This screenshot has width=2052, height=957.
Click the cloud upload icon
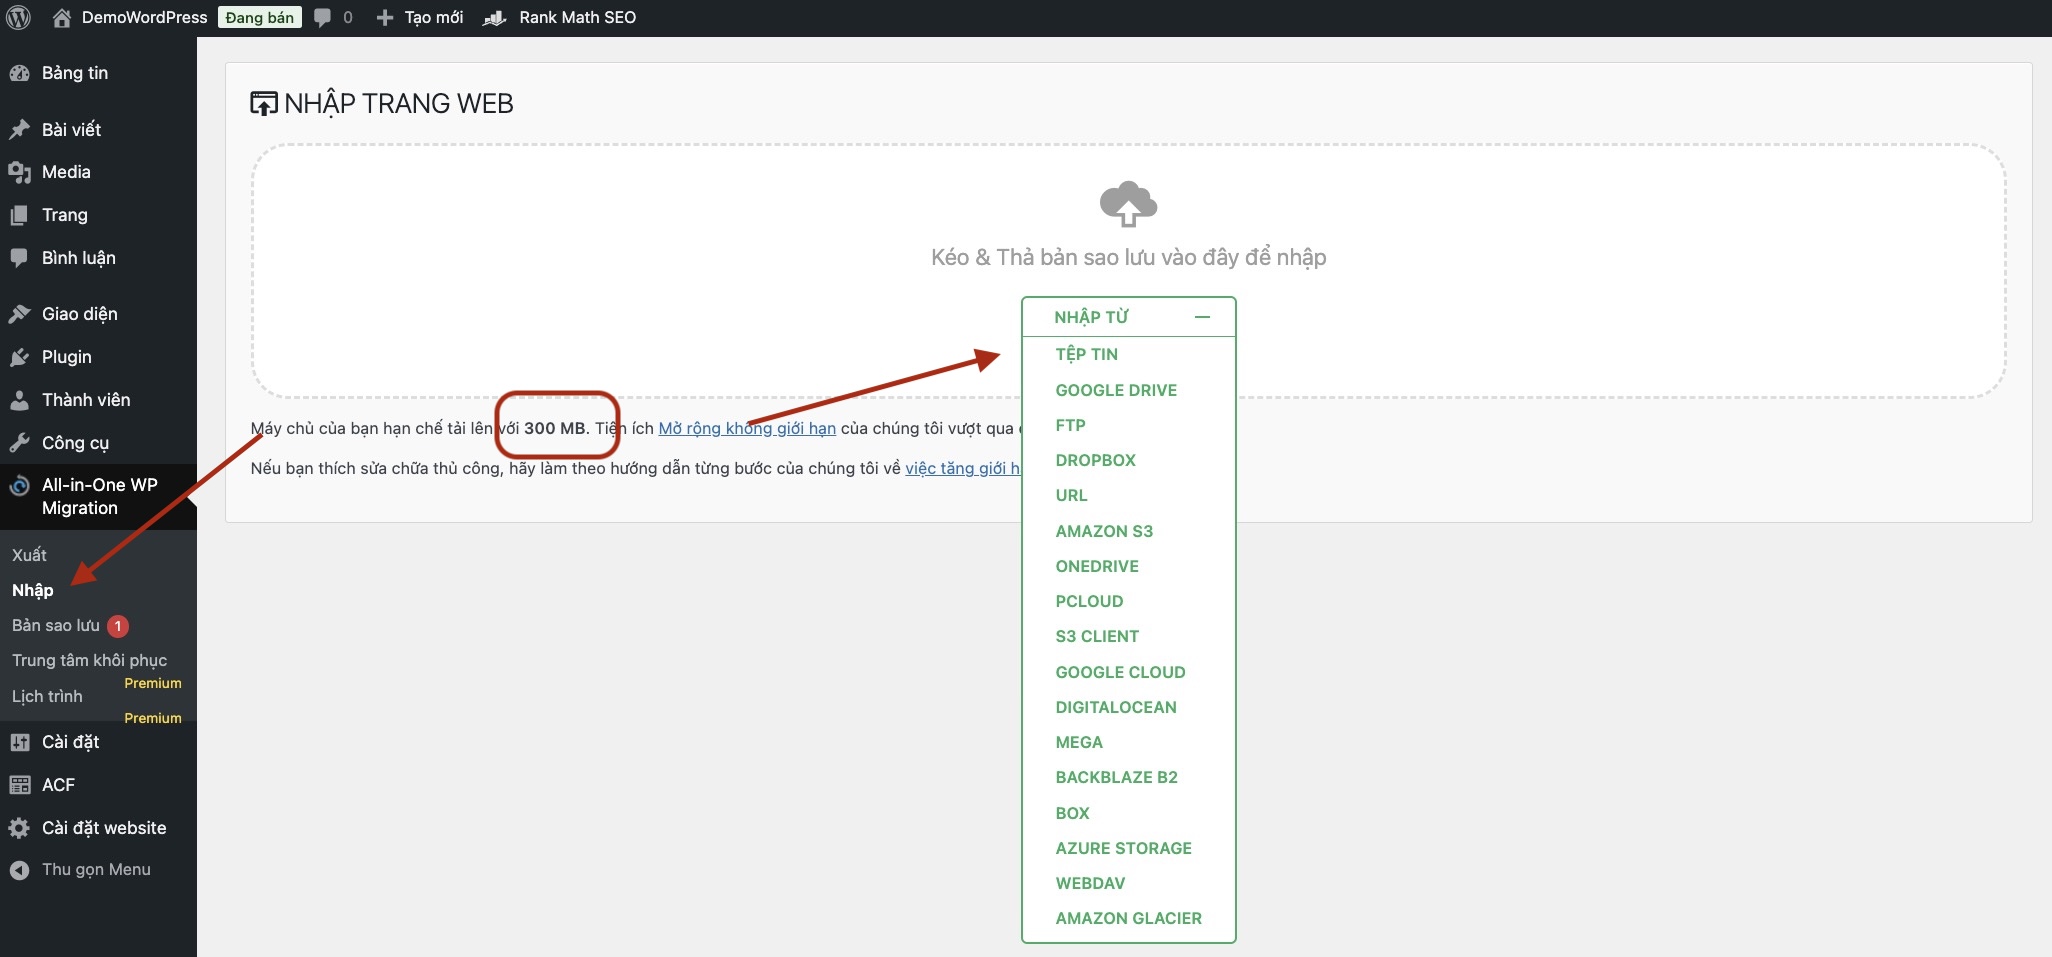(x=1128, y=204)
